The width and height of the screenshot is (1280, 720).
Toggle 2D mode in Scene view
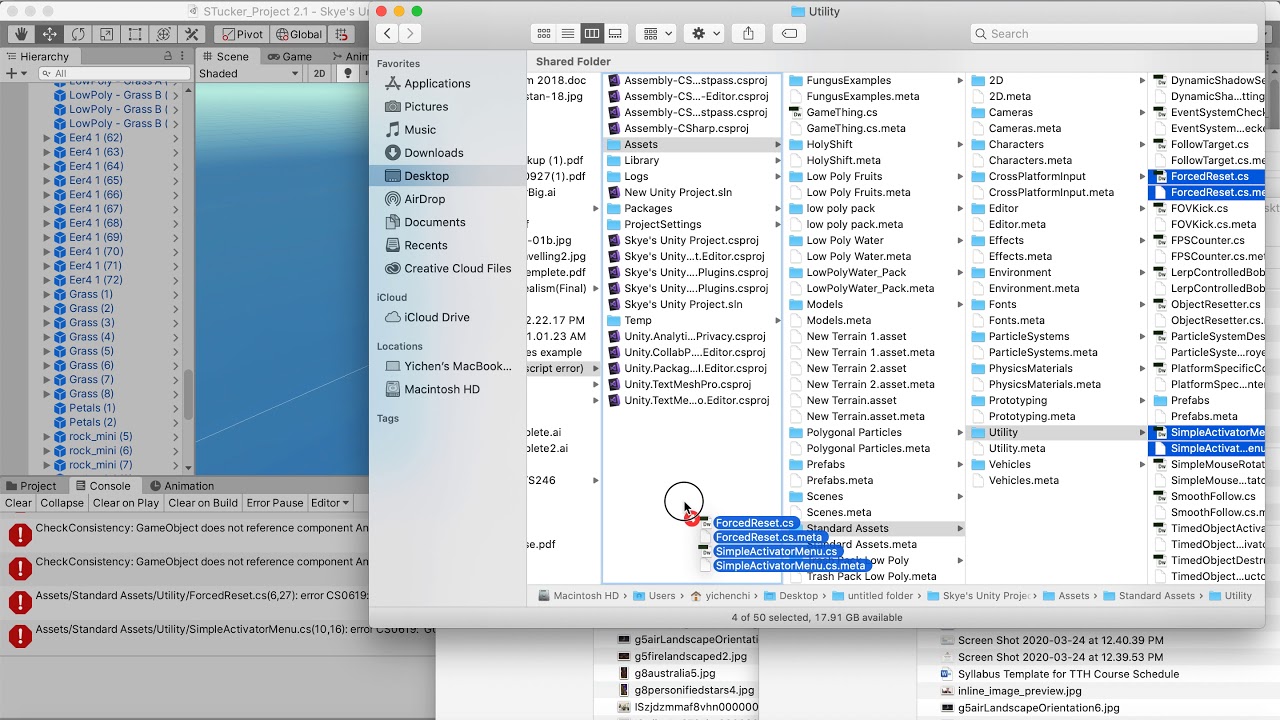320,73
